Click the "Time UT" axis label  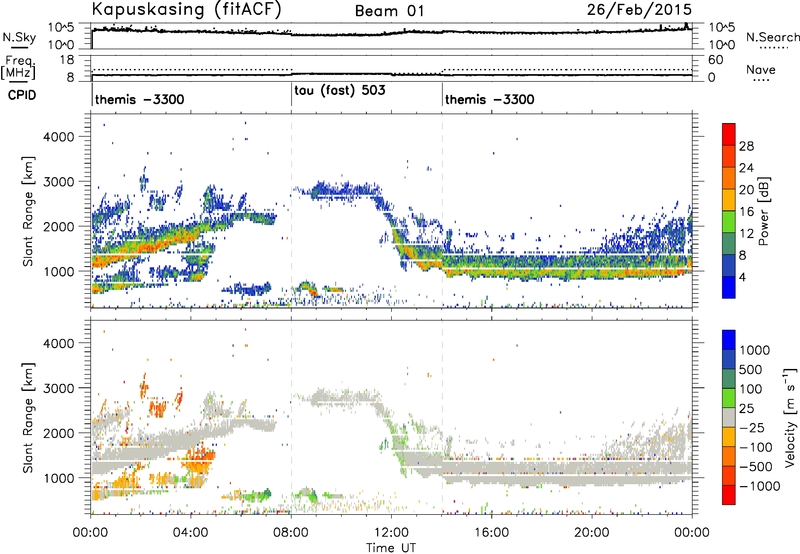point(391,548)
